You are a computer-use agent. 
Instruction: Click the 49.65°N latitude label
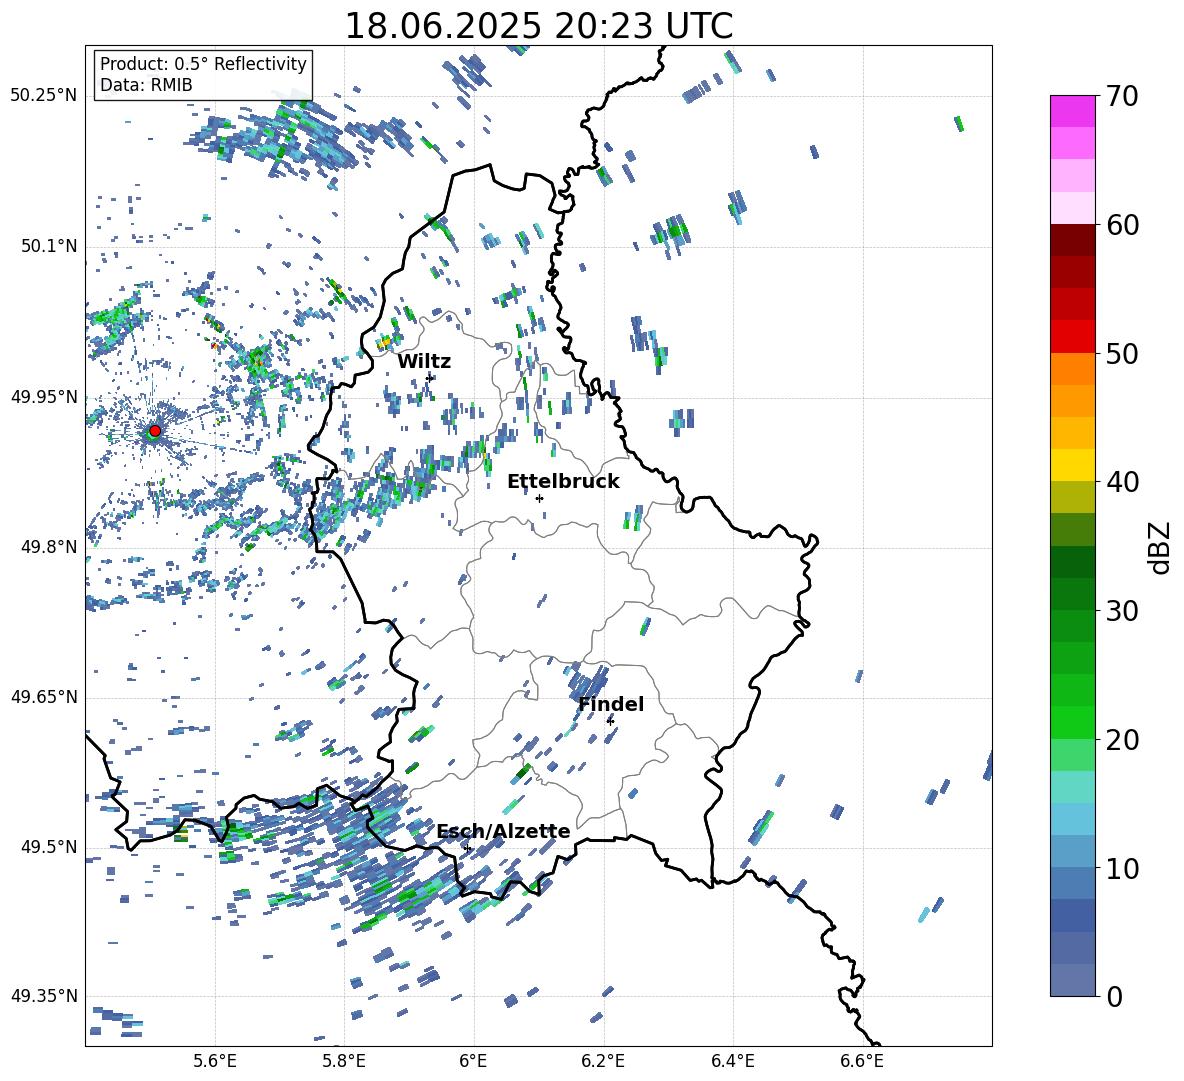[44, 697]
